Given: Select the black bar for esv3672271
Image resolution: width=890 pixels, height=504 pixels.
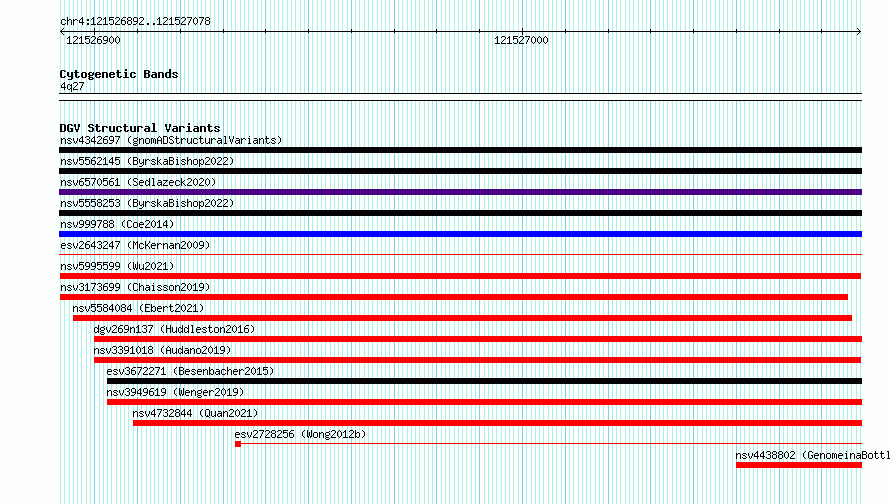Looking at the screenshot, I should (484, 381).
